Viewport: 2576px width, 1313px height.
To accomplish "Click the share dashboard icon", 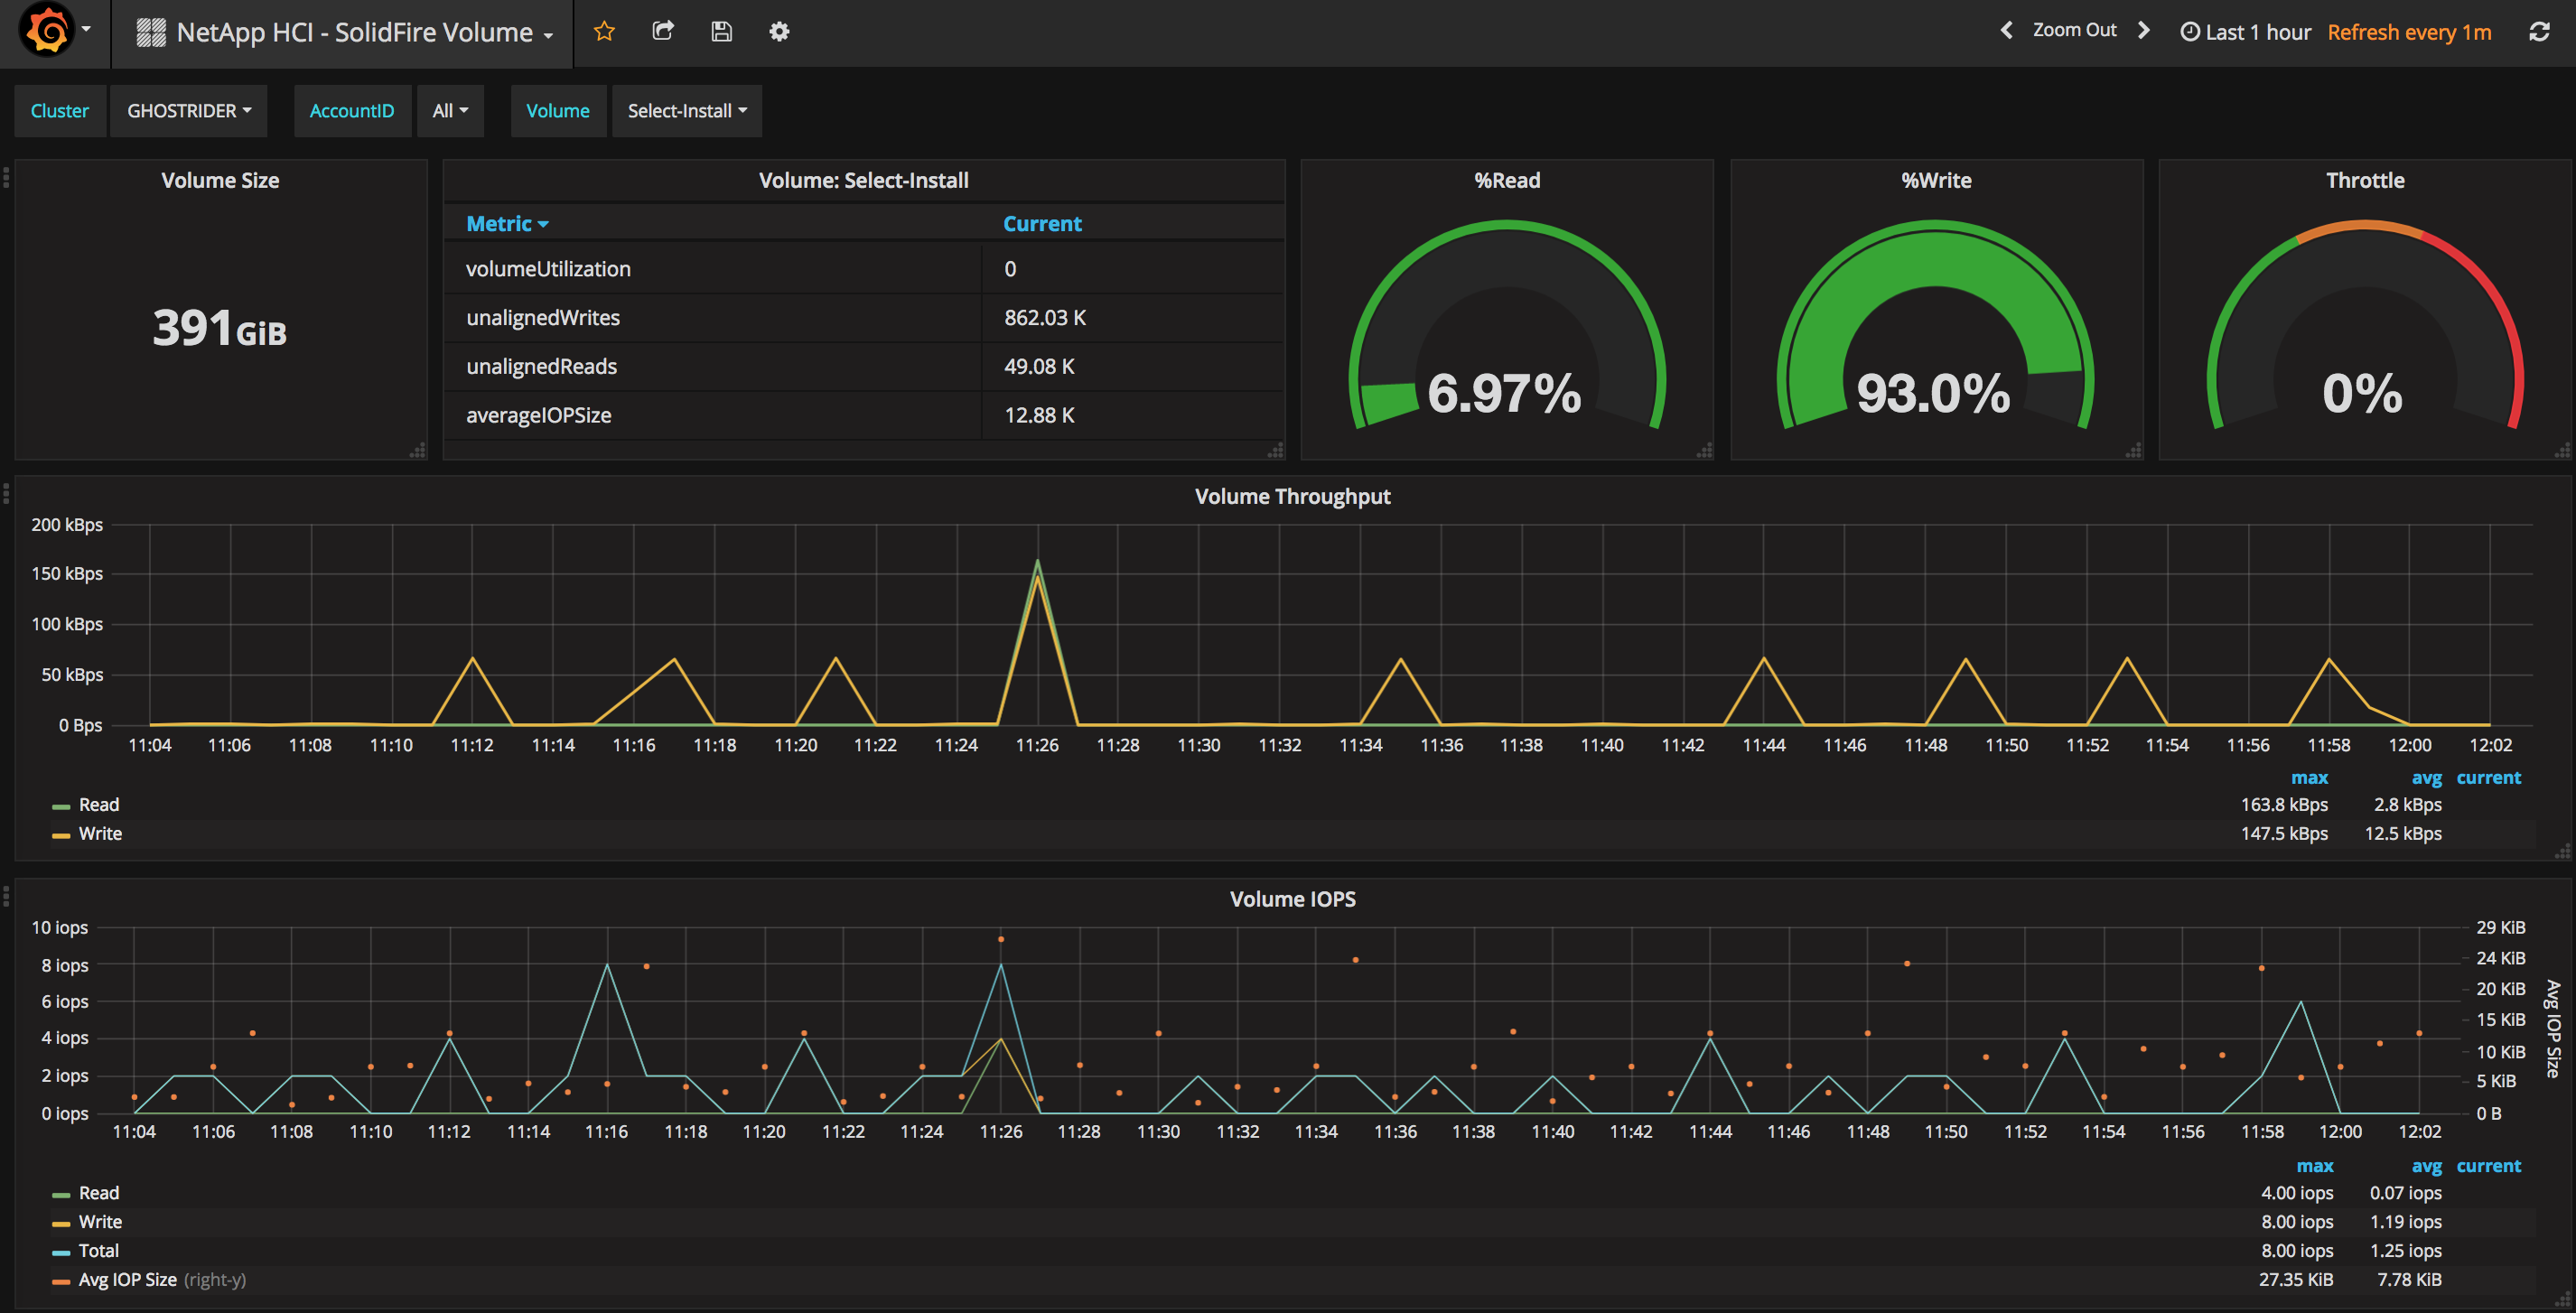I will coord(662,31).
